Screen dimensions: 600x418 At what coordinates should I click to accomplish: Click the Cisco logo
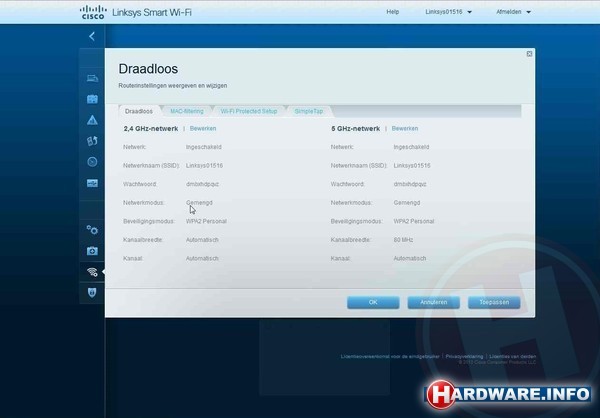(x=92, y=12)
